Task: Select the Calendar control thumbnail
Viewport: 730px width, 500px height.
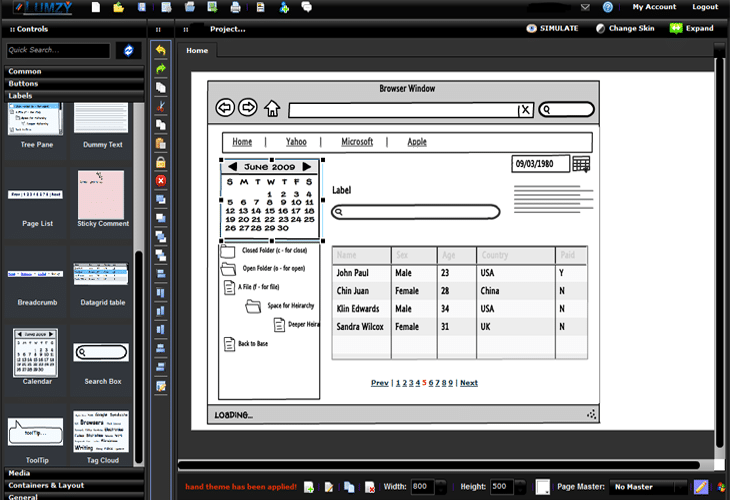Action: tap(36, 352)
